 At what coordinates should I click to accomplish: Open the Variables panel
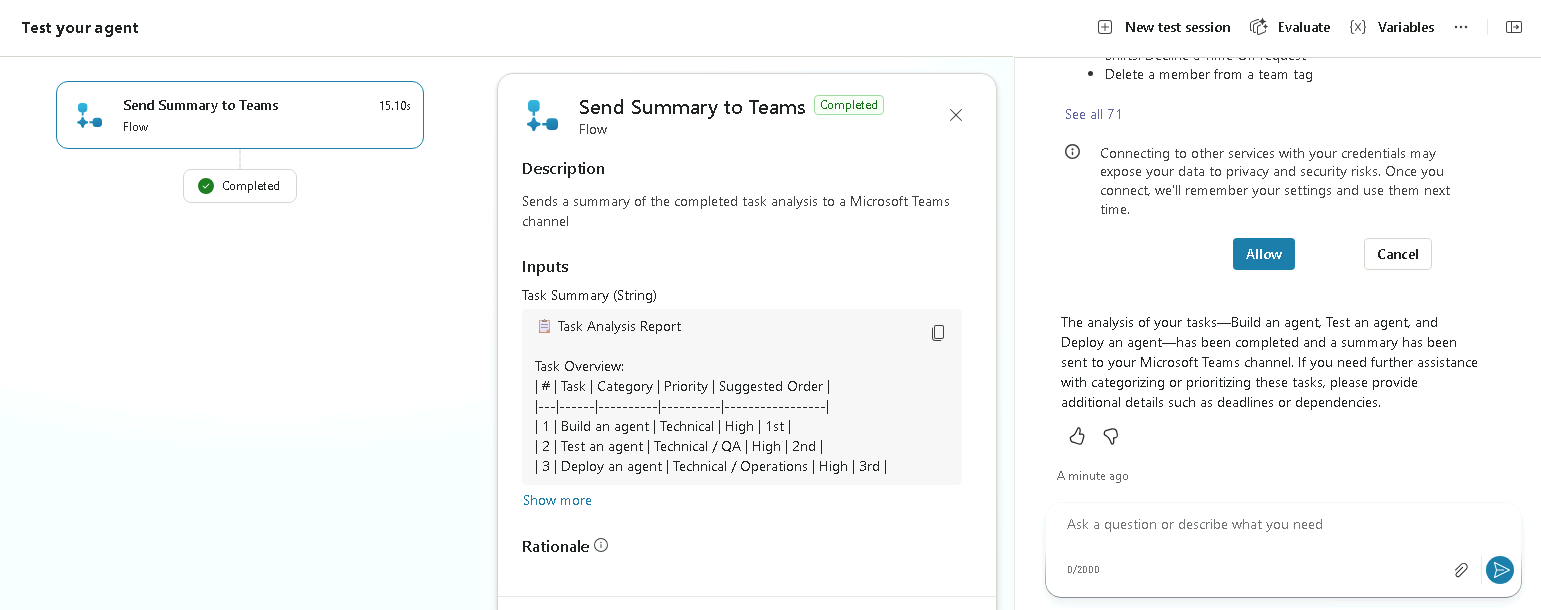click(x=1392, y=27)
